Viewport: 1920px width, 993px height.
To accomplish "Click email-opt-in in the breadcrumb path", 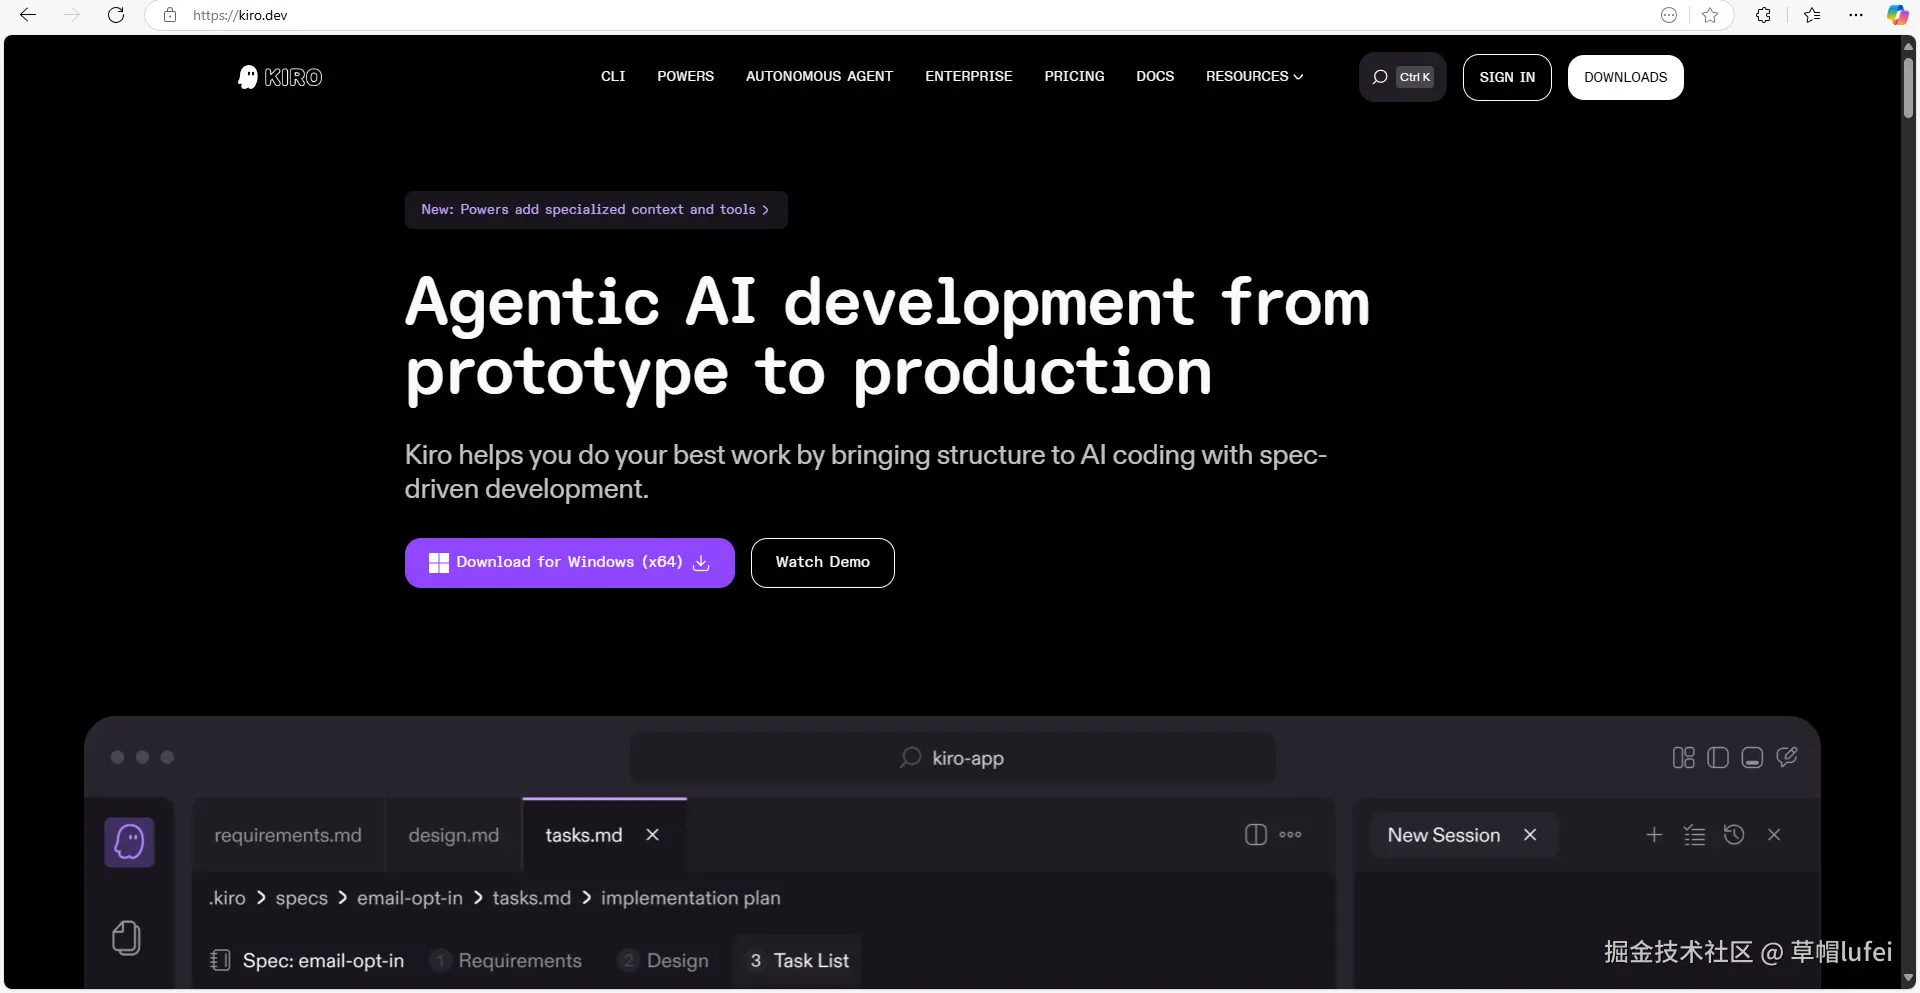I will point(410,898).
